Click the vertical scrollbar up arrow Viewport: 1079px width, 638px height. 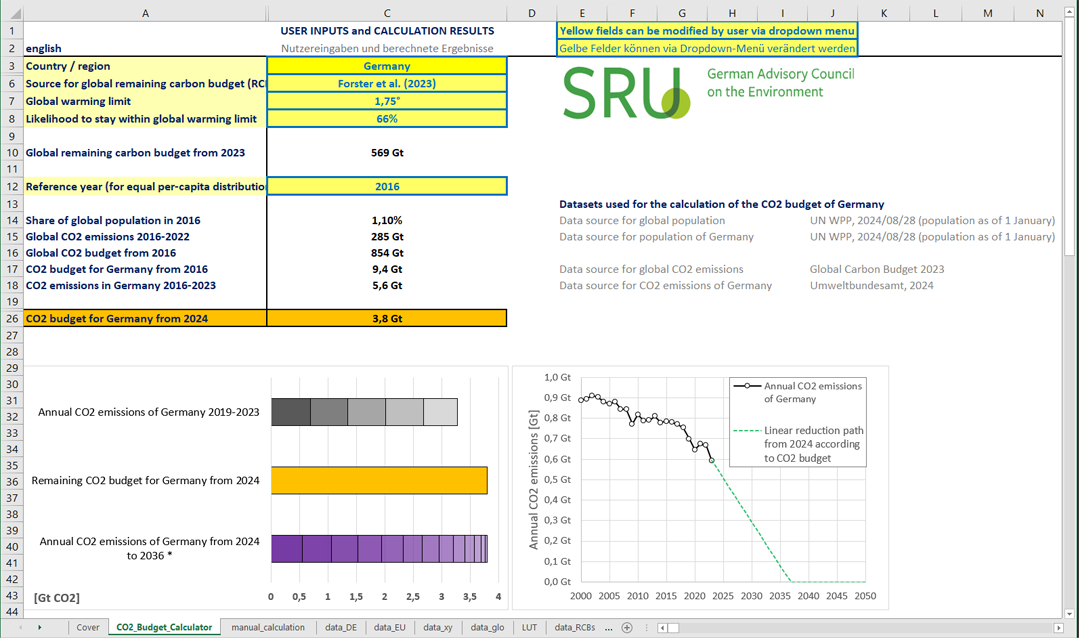tap(1069, 13)
